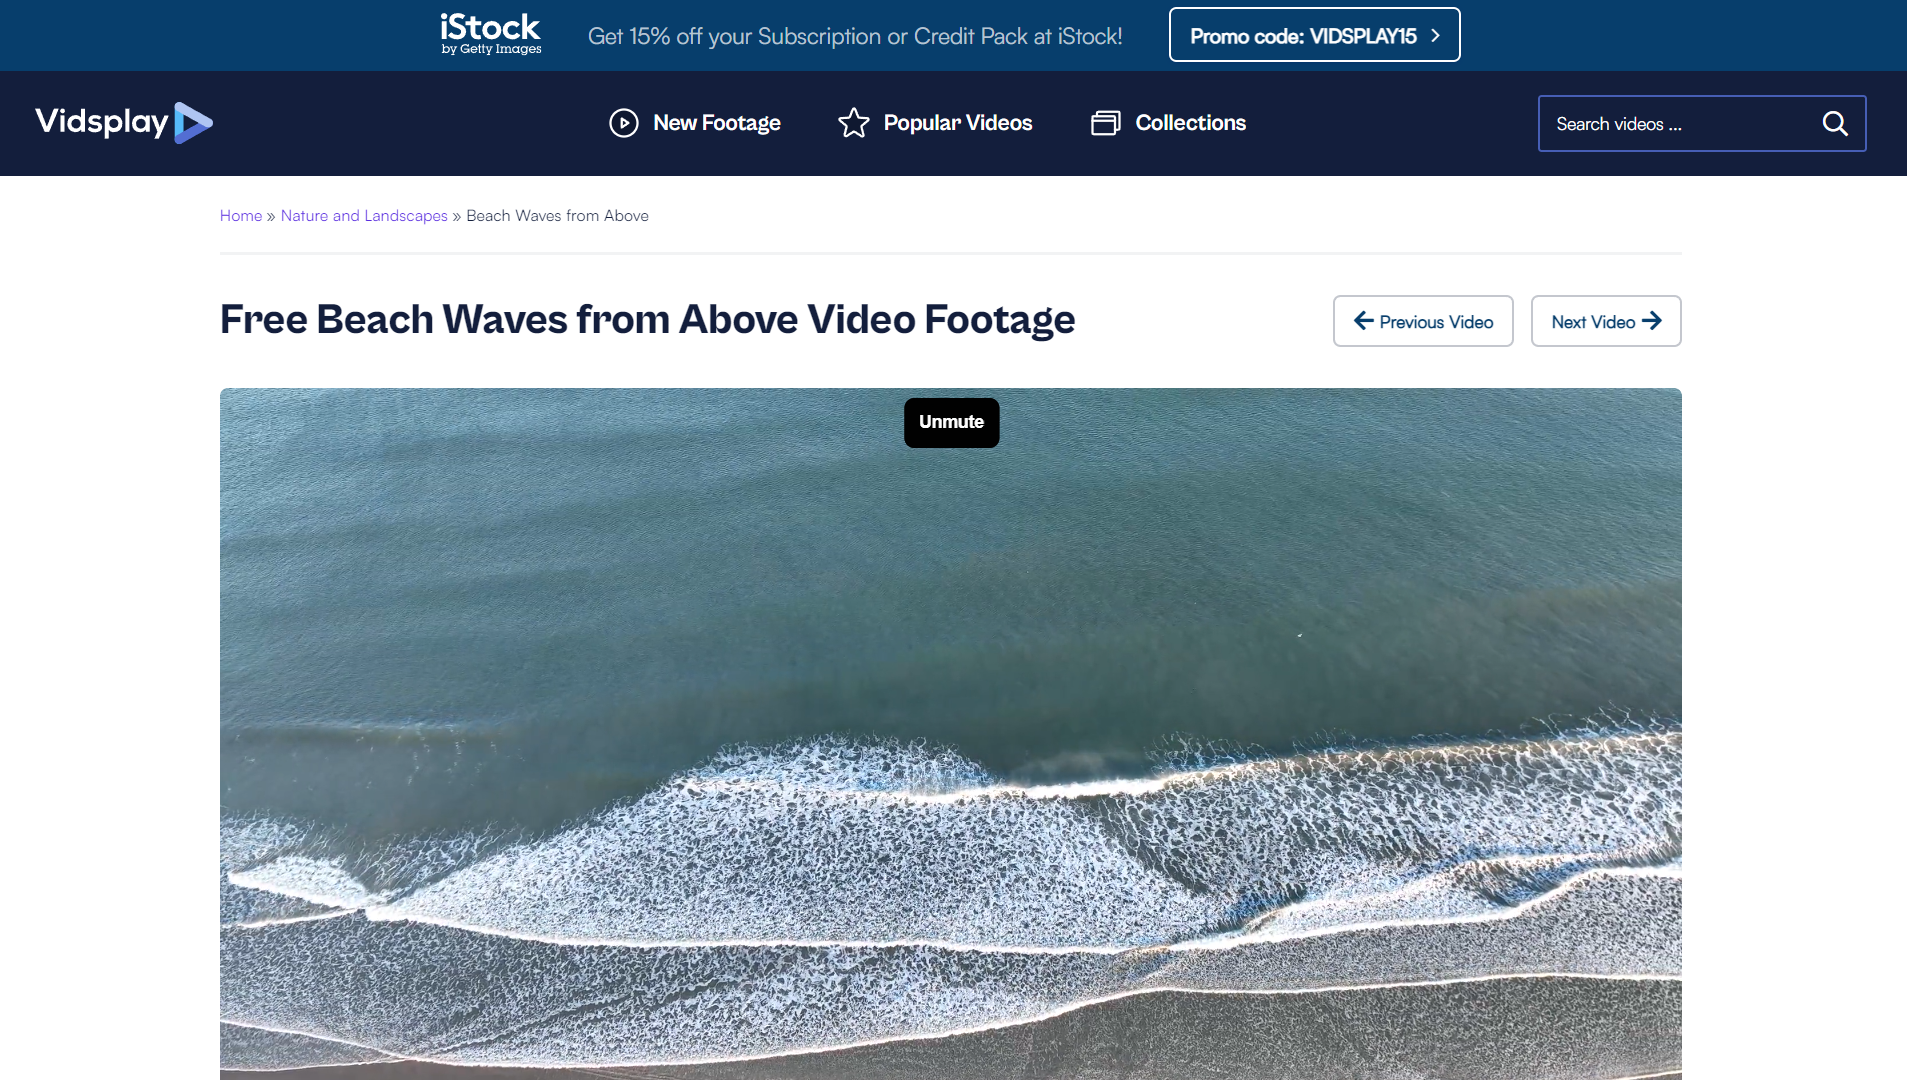Go to the Previous Video button
Screen dimensions: 1907x1080
coord(1423,321)
